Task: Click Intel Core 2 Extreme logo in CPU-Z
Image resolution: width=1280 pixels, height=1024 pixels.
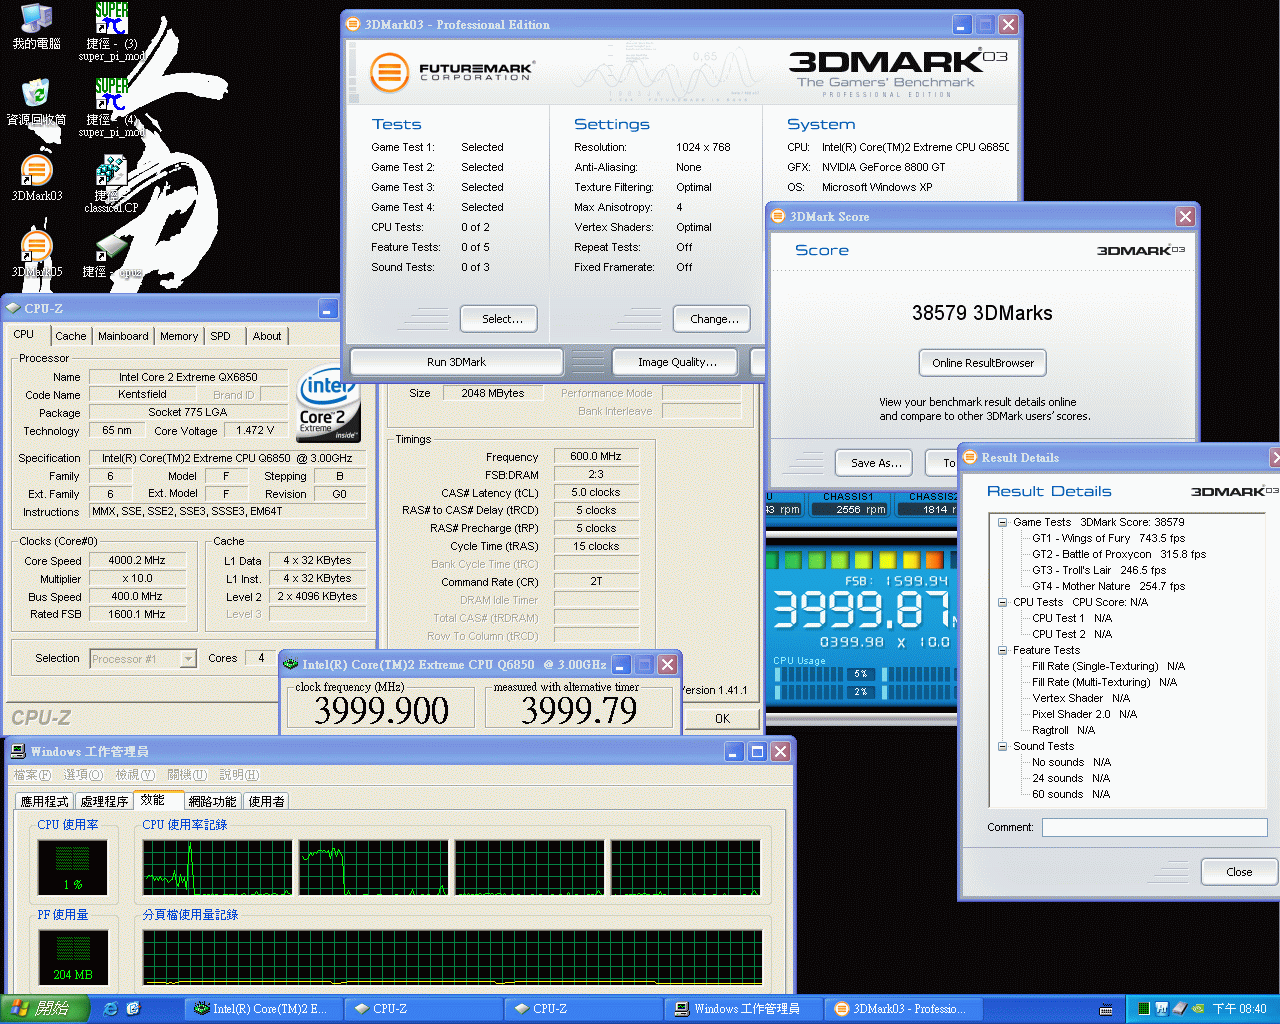Action: pos(326,406)
